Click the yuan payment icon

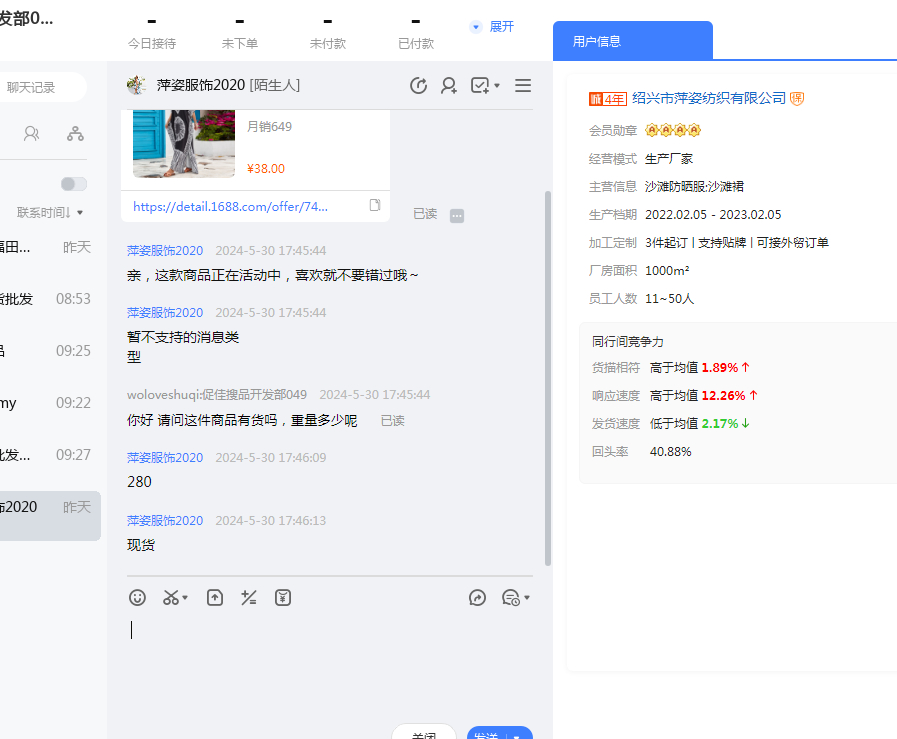pyautogui.click(x=284, y=598)
